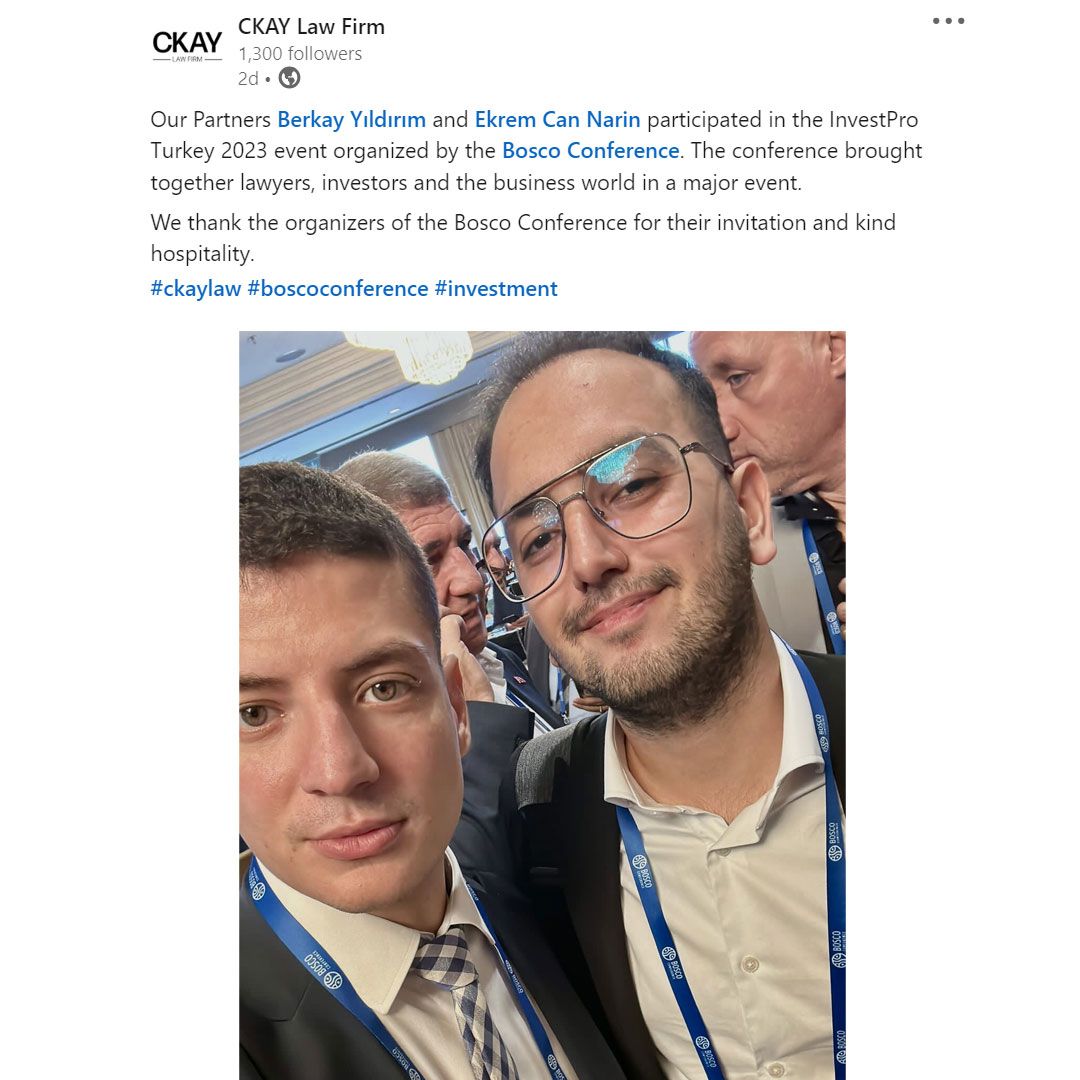This screenshot has height=1080, width=1080.
Task: Visit the Bosco Conference page link
Action: pyautogui.click(x=590, y=150)
